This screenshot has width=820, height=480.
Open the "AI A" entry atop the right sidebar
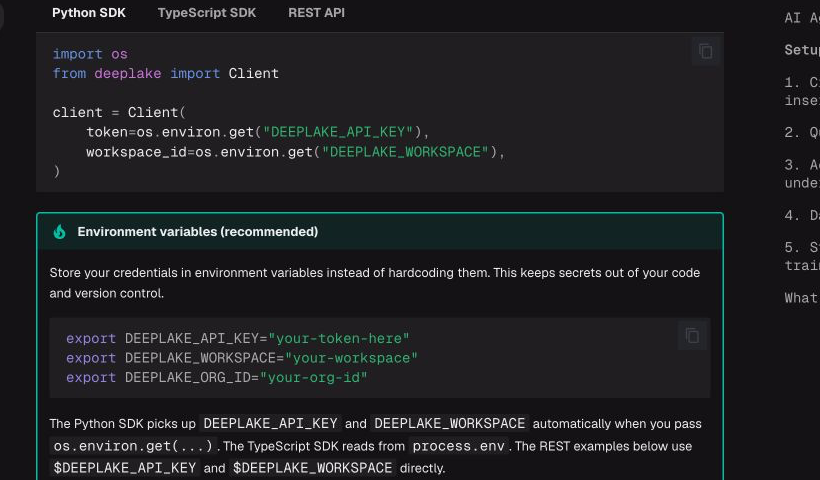802,18
